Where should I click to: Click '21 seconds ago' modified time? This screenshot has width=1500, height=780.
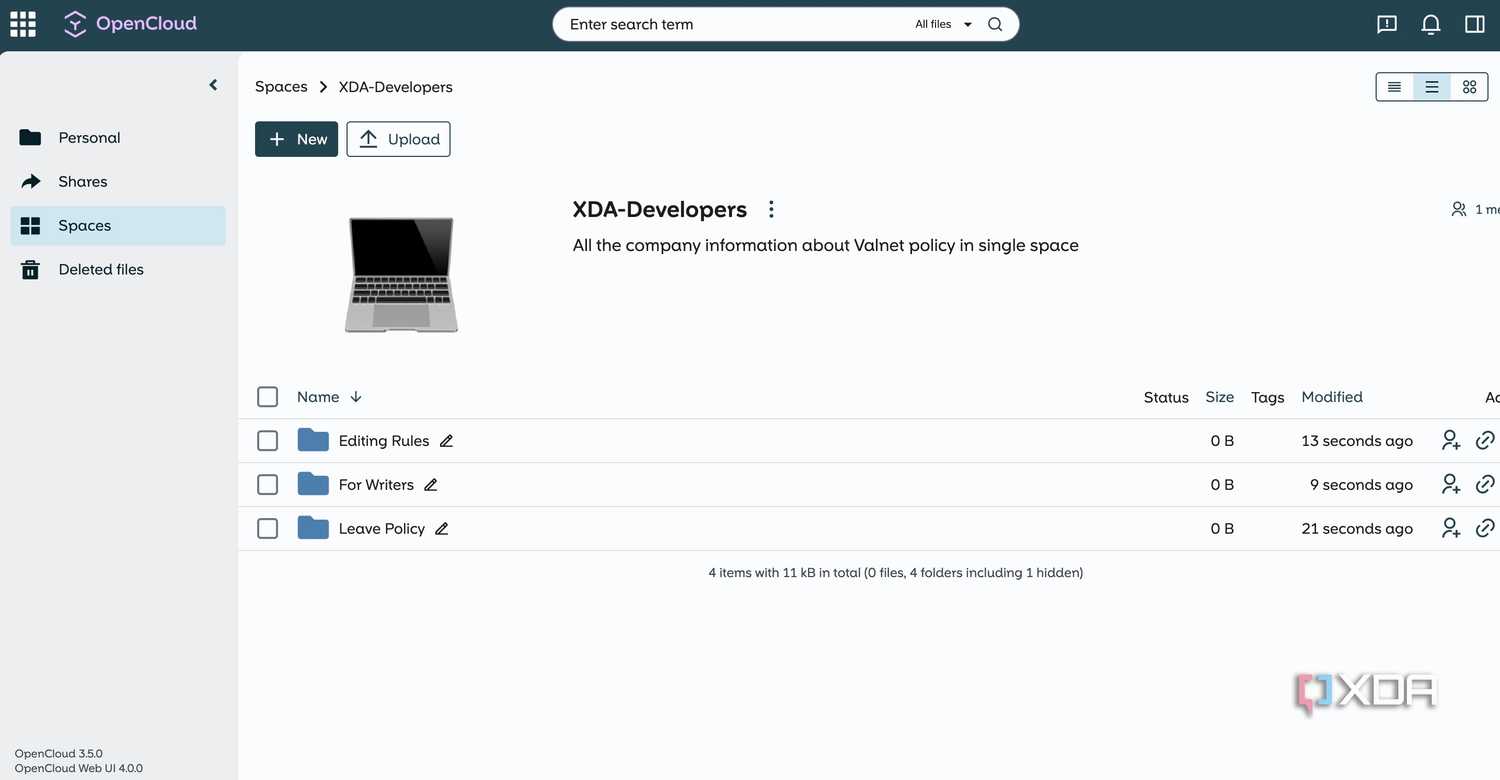(x=1357, y=529)
